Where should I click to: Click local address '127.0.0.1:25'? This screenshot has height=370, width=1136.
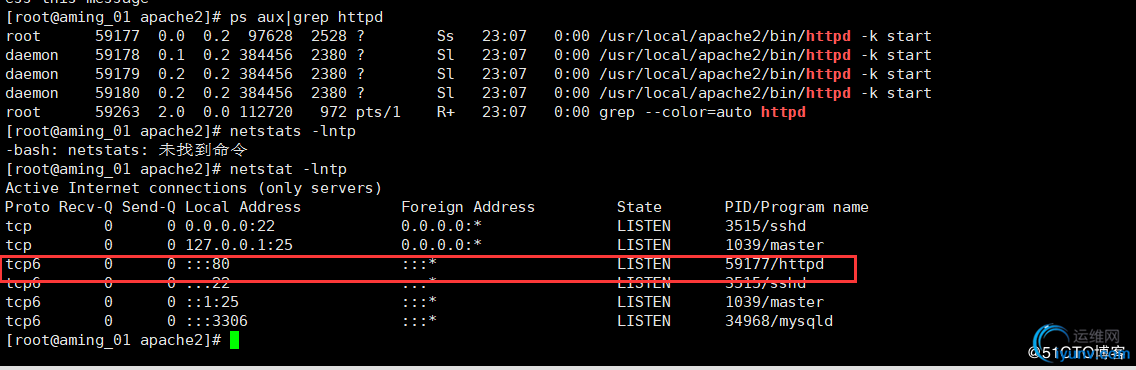click(x=238, y=245)
